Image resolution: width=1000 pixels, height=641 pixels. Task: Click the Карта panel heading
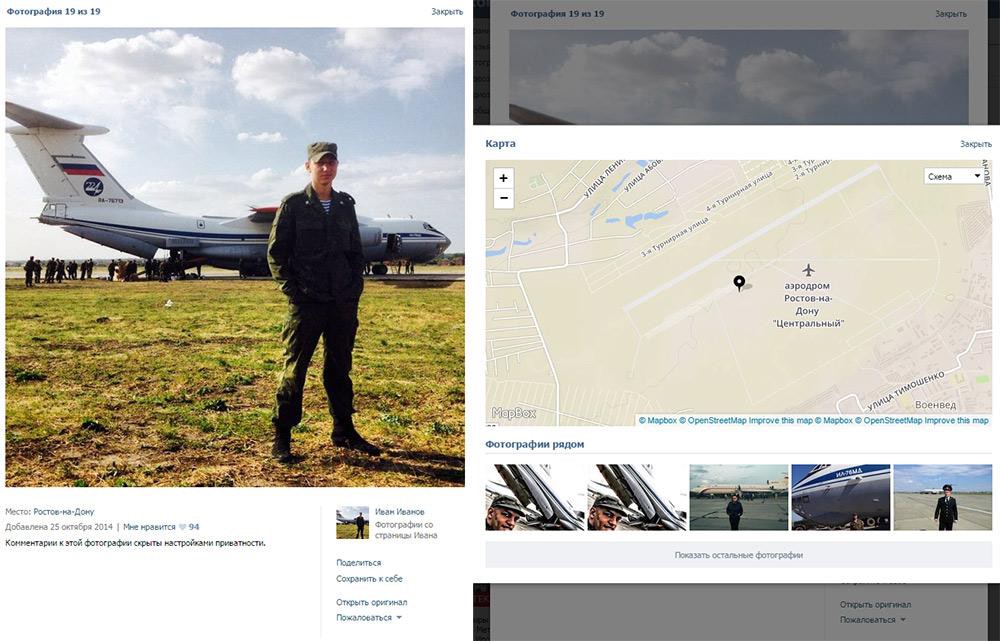click(501, 144)
